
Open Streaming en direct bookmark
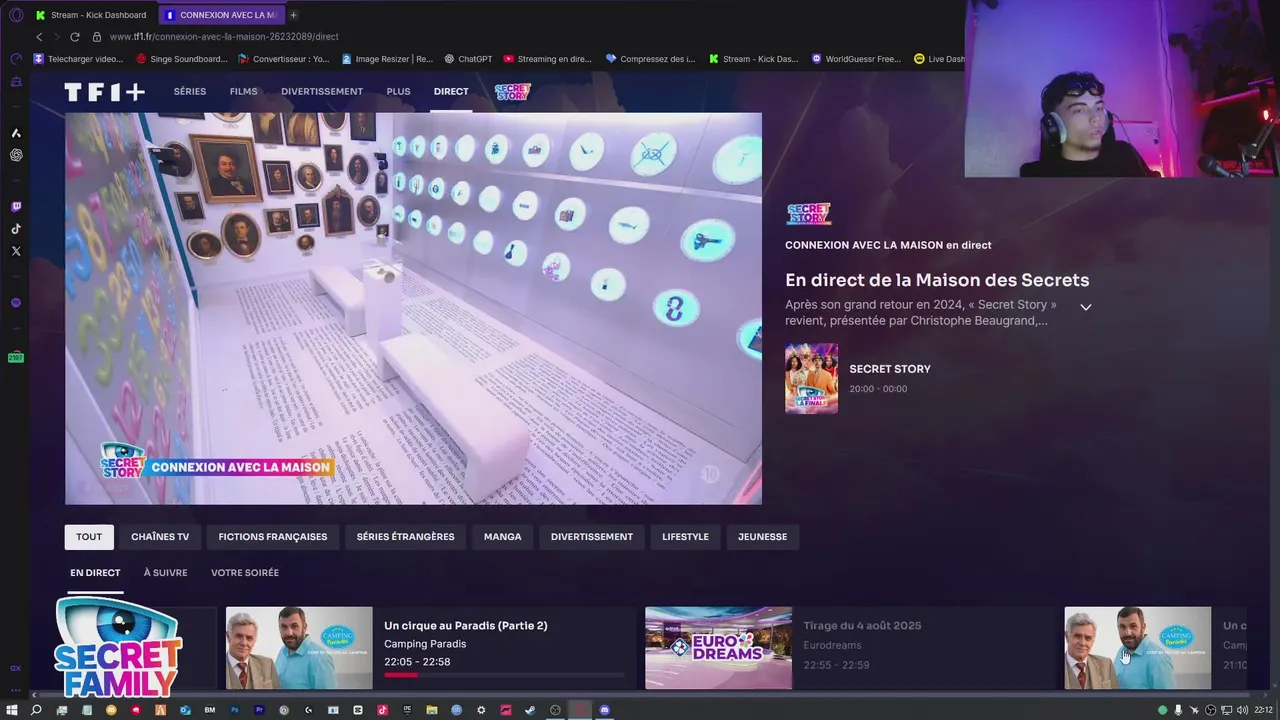click(548, 59)
